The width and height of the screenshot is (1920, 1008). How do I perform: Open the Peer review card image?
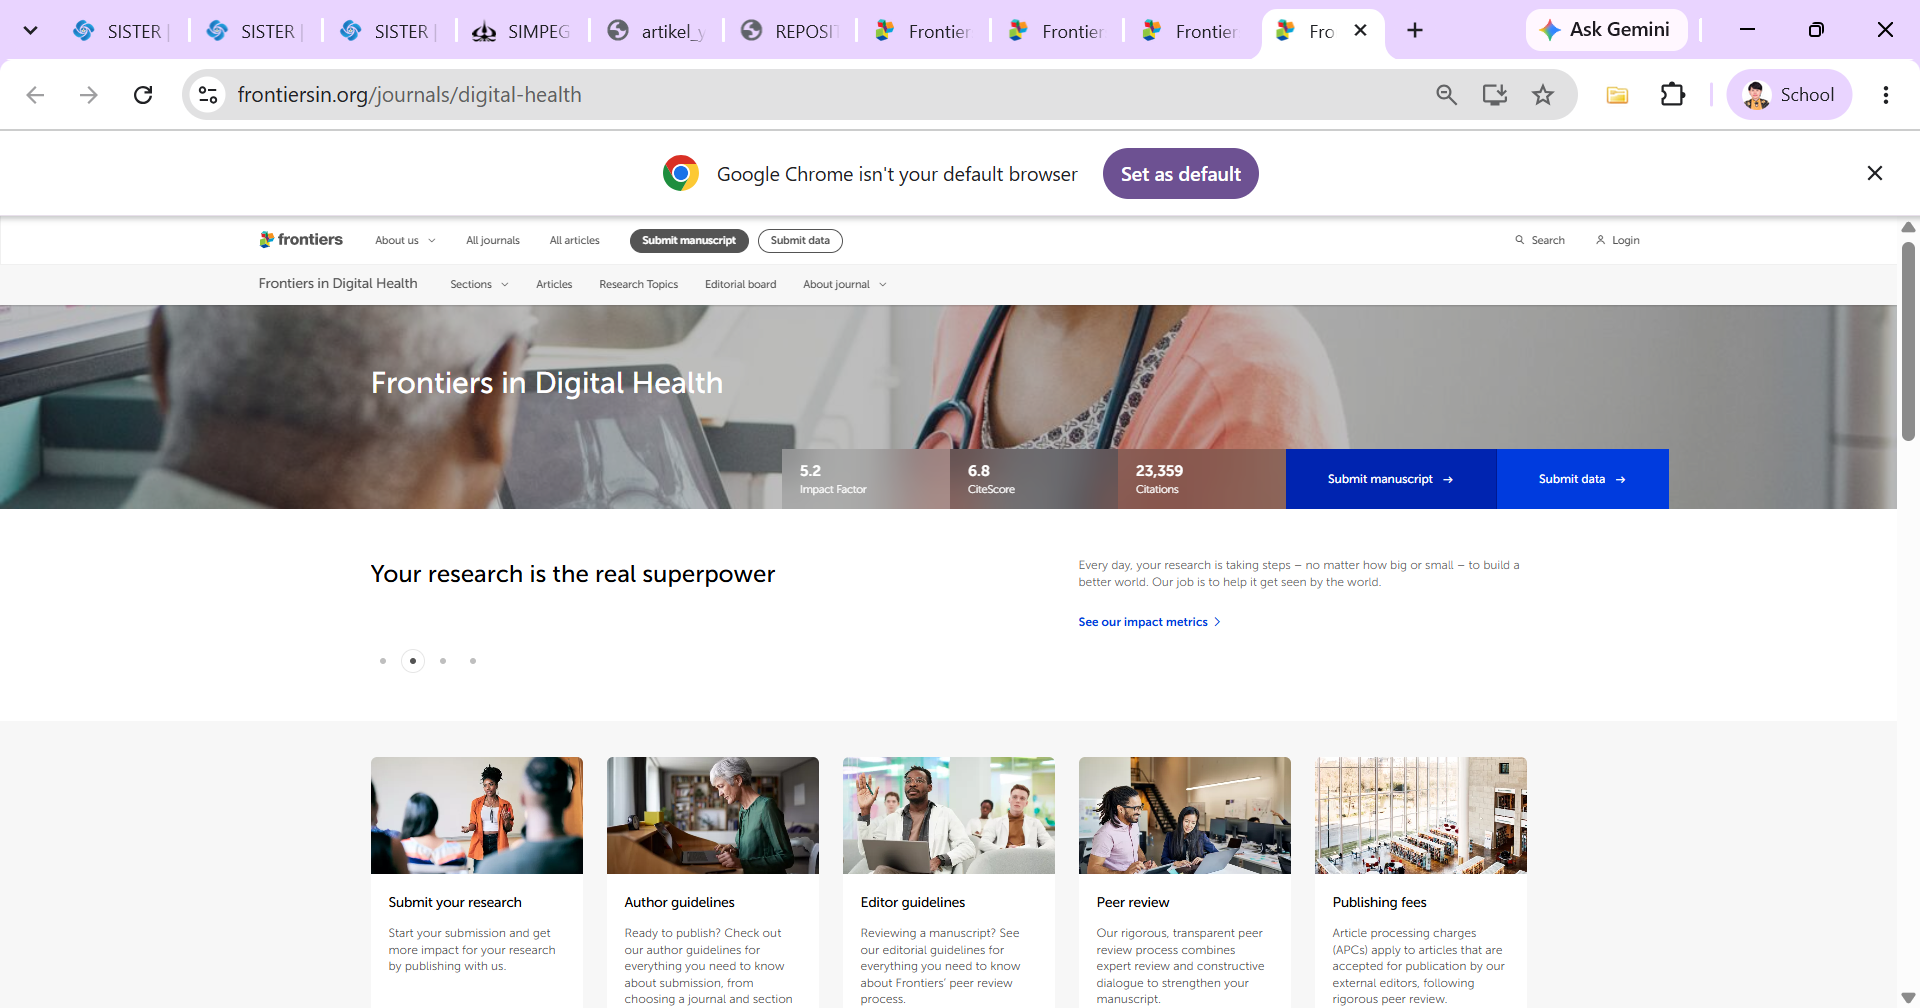(1185, 815)
